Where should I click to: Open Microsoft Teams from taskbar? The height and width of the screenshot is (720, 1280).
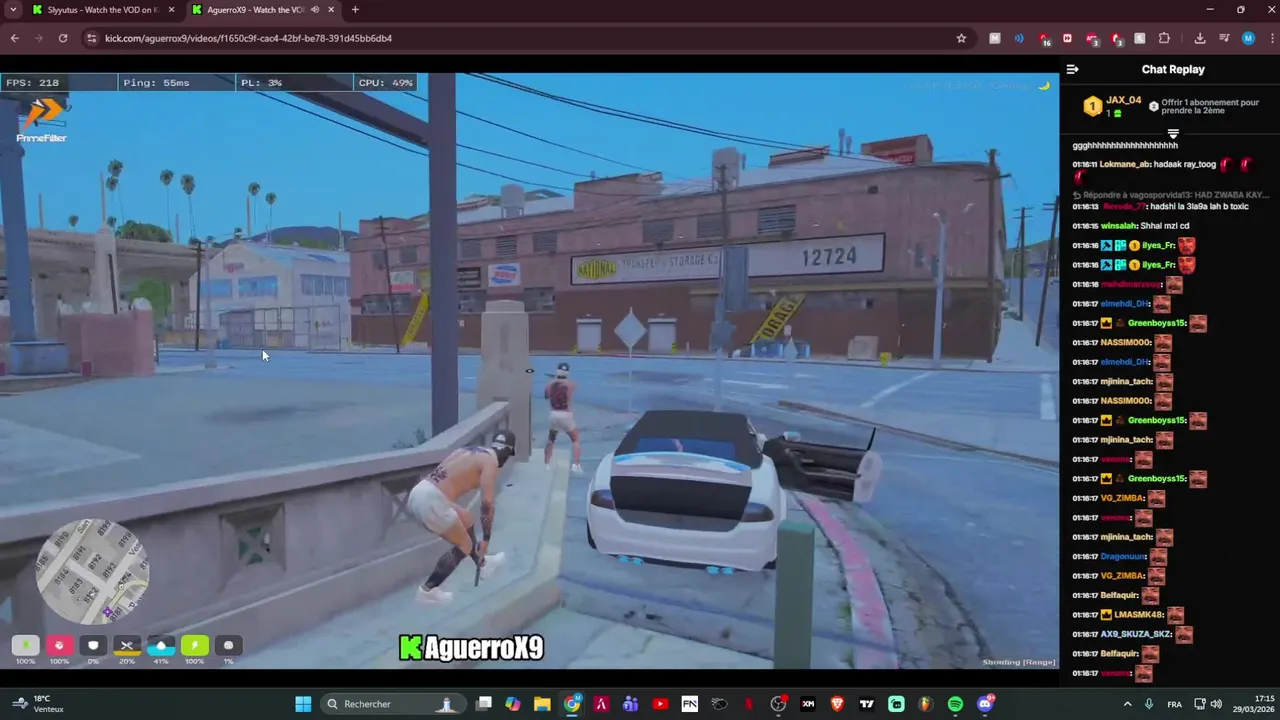630,704
